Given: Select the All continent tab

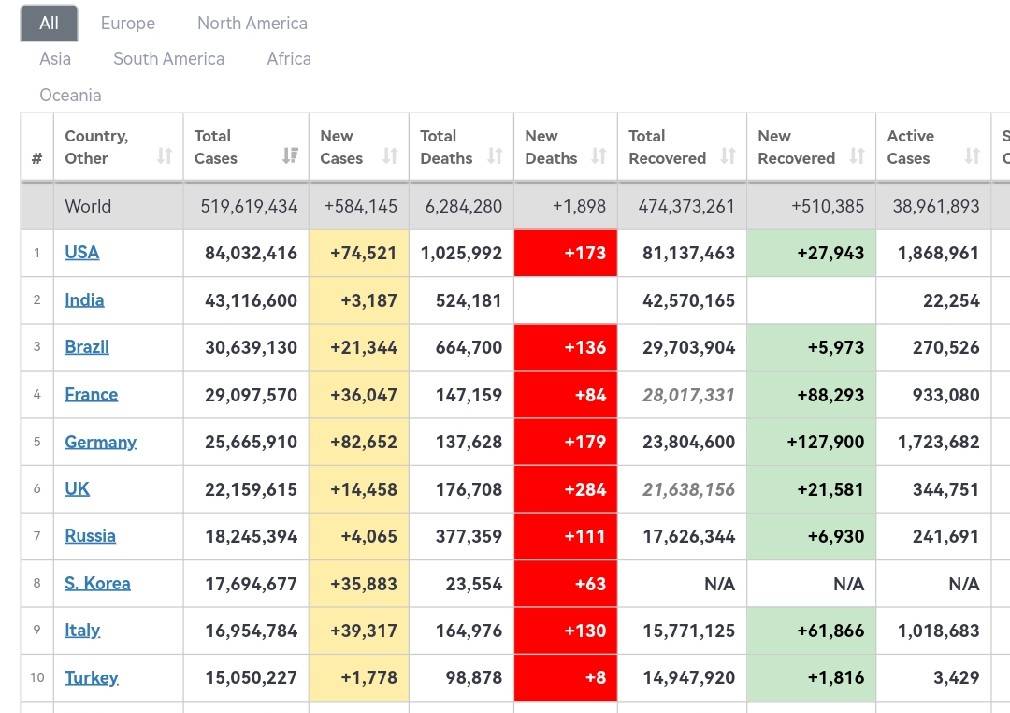Looking at the screenshot, I should click(49, 23).
